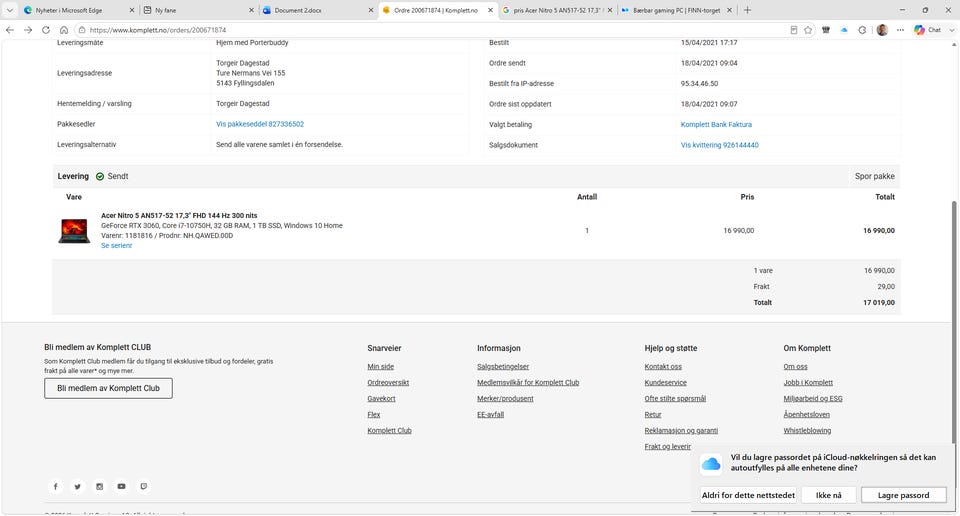Switch to the Ny fane tab

click(196, 10)
